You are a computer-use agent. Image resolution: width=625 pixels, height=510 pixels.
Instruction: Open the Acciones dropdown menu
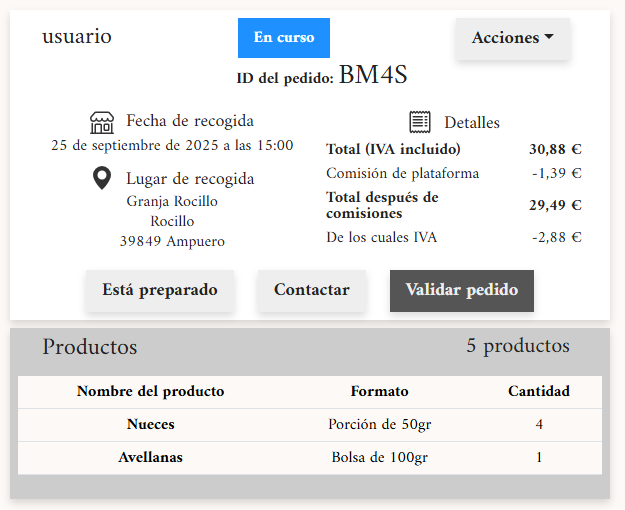tap(513, 38)
